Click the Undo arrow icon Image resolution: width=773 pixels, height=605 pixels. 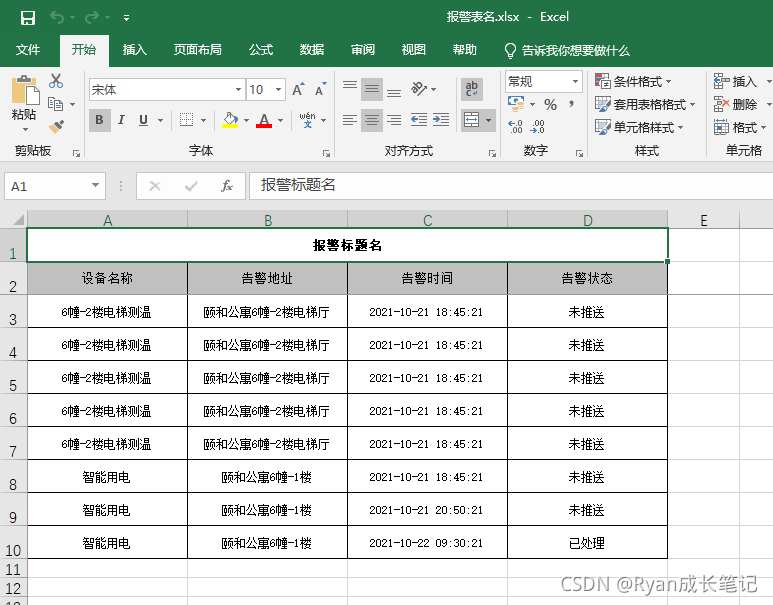57,18
